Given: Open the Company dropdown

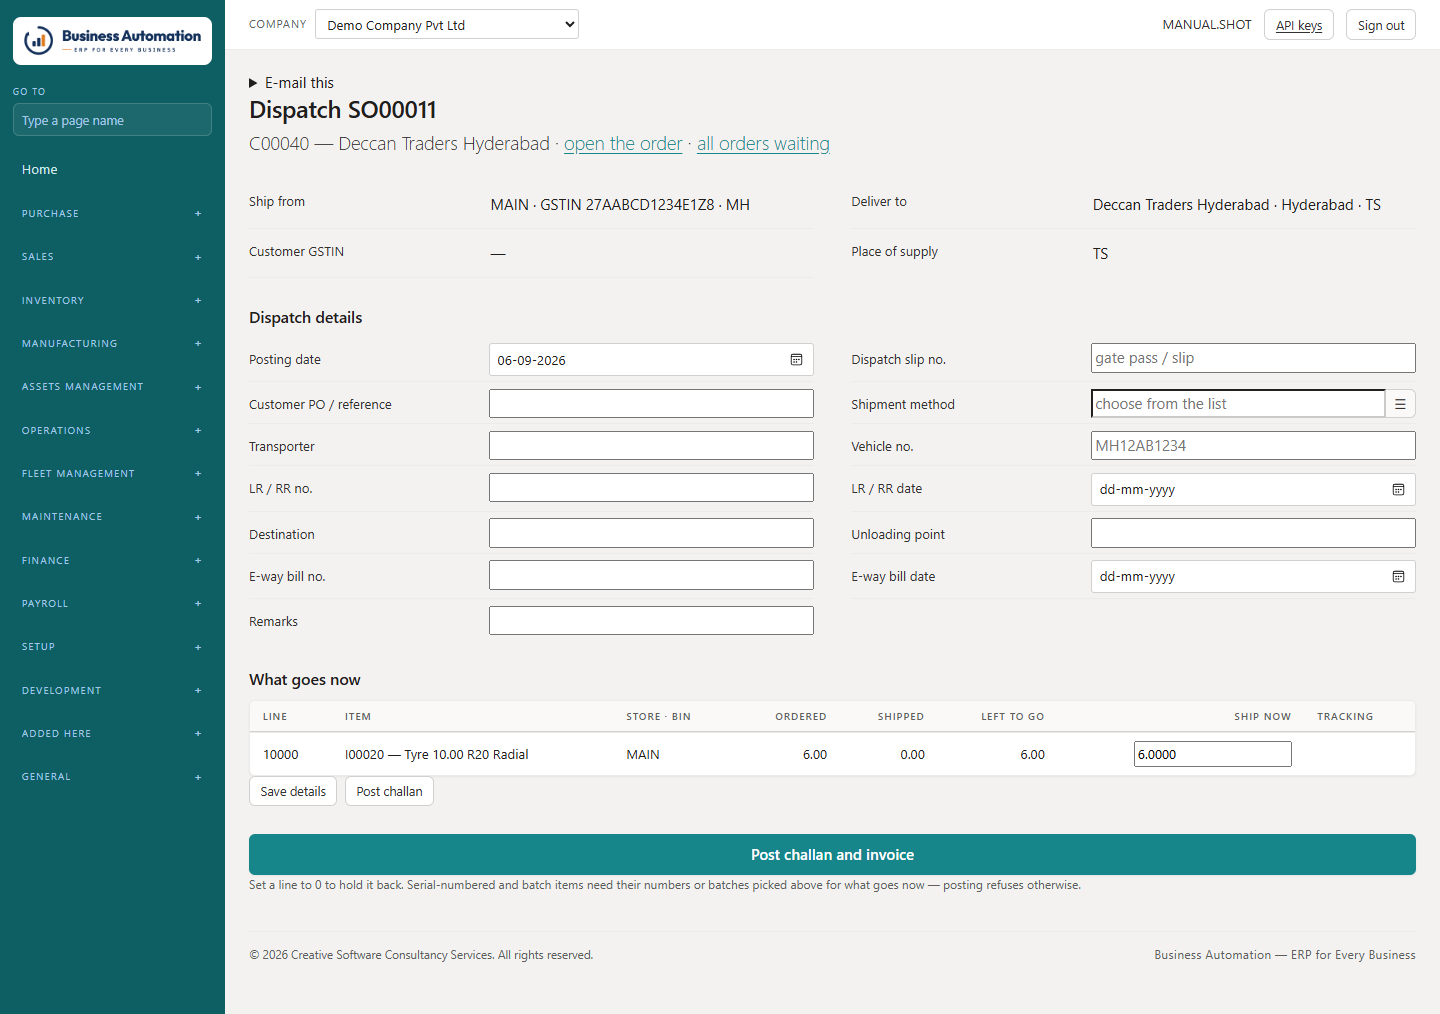Looking at the screenshot, I should [x=447, y=25].
